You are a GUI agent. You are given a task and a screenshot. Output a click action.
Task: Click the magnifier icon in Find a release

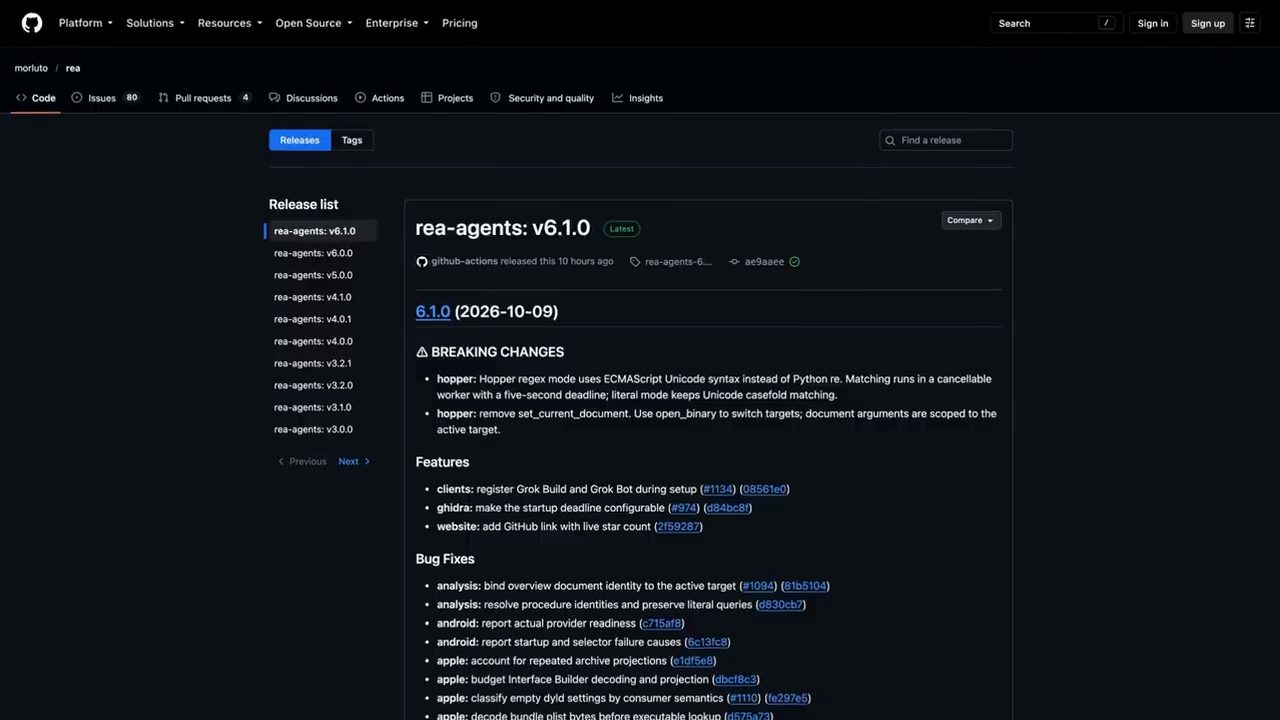tap(890, 140)
